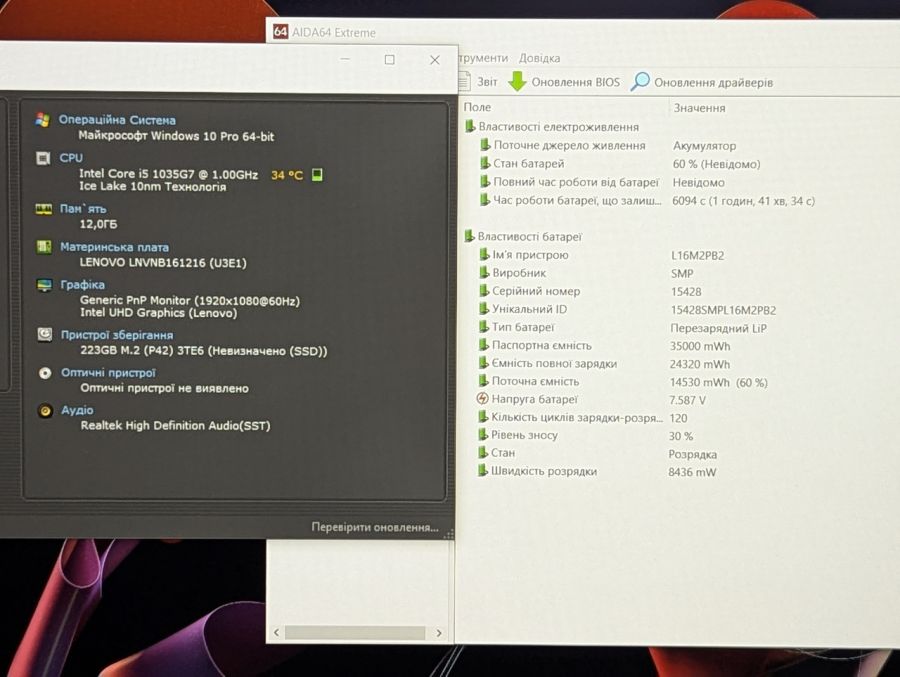Click the green CPU temperature indicator icon
The image size is (900, 677).
pyautogui.click(x=317, y=175)
